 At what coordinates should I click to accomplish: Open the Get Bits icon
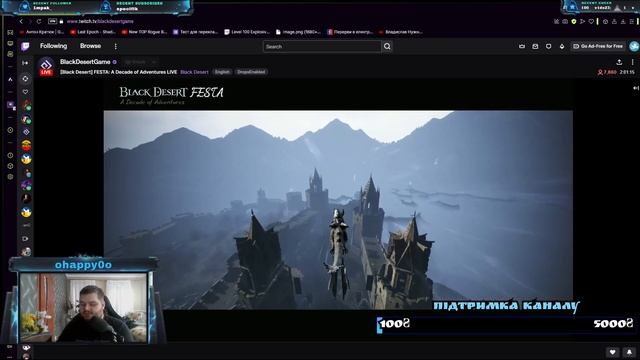point(562,47)
